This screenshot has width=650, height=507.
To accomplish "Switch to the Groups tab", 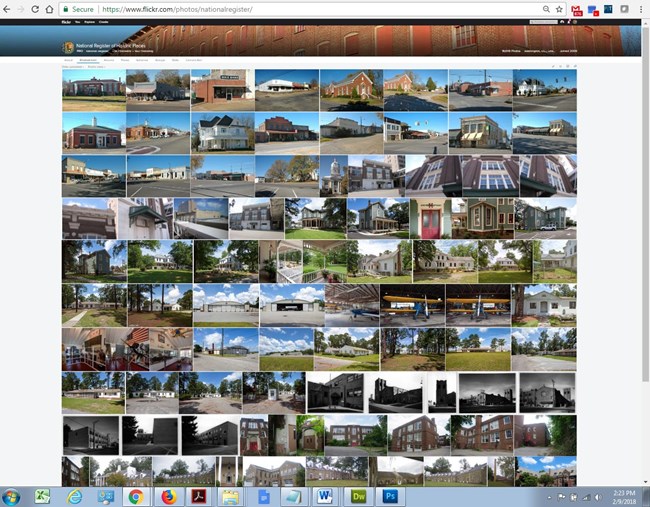I will click(161, 60).
